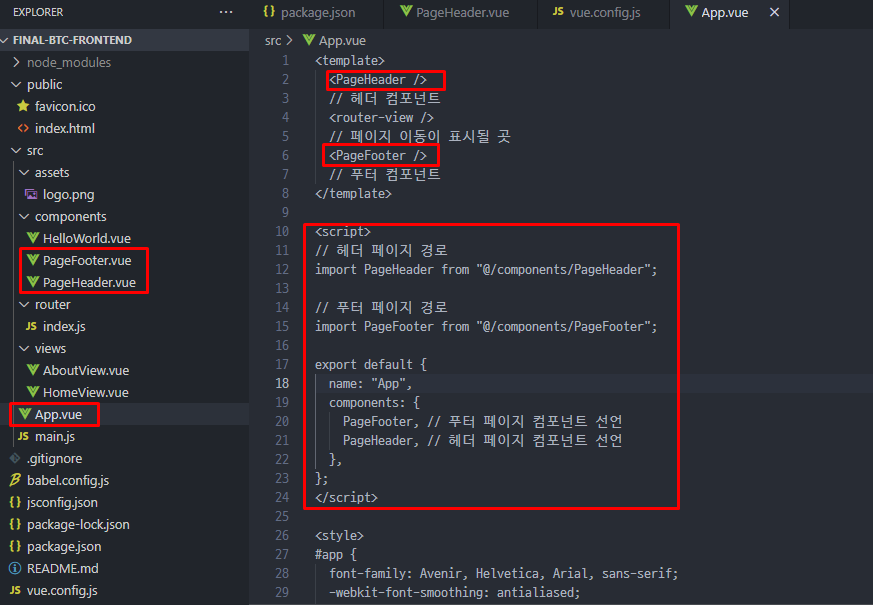This screenshot has height=605, width=873.
Task: Click the Vue icon beside HelloWorld.vue
Action: pyautogui.click(x=33, y=238)
